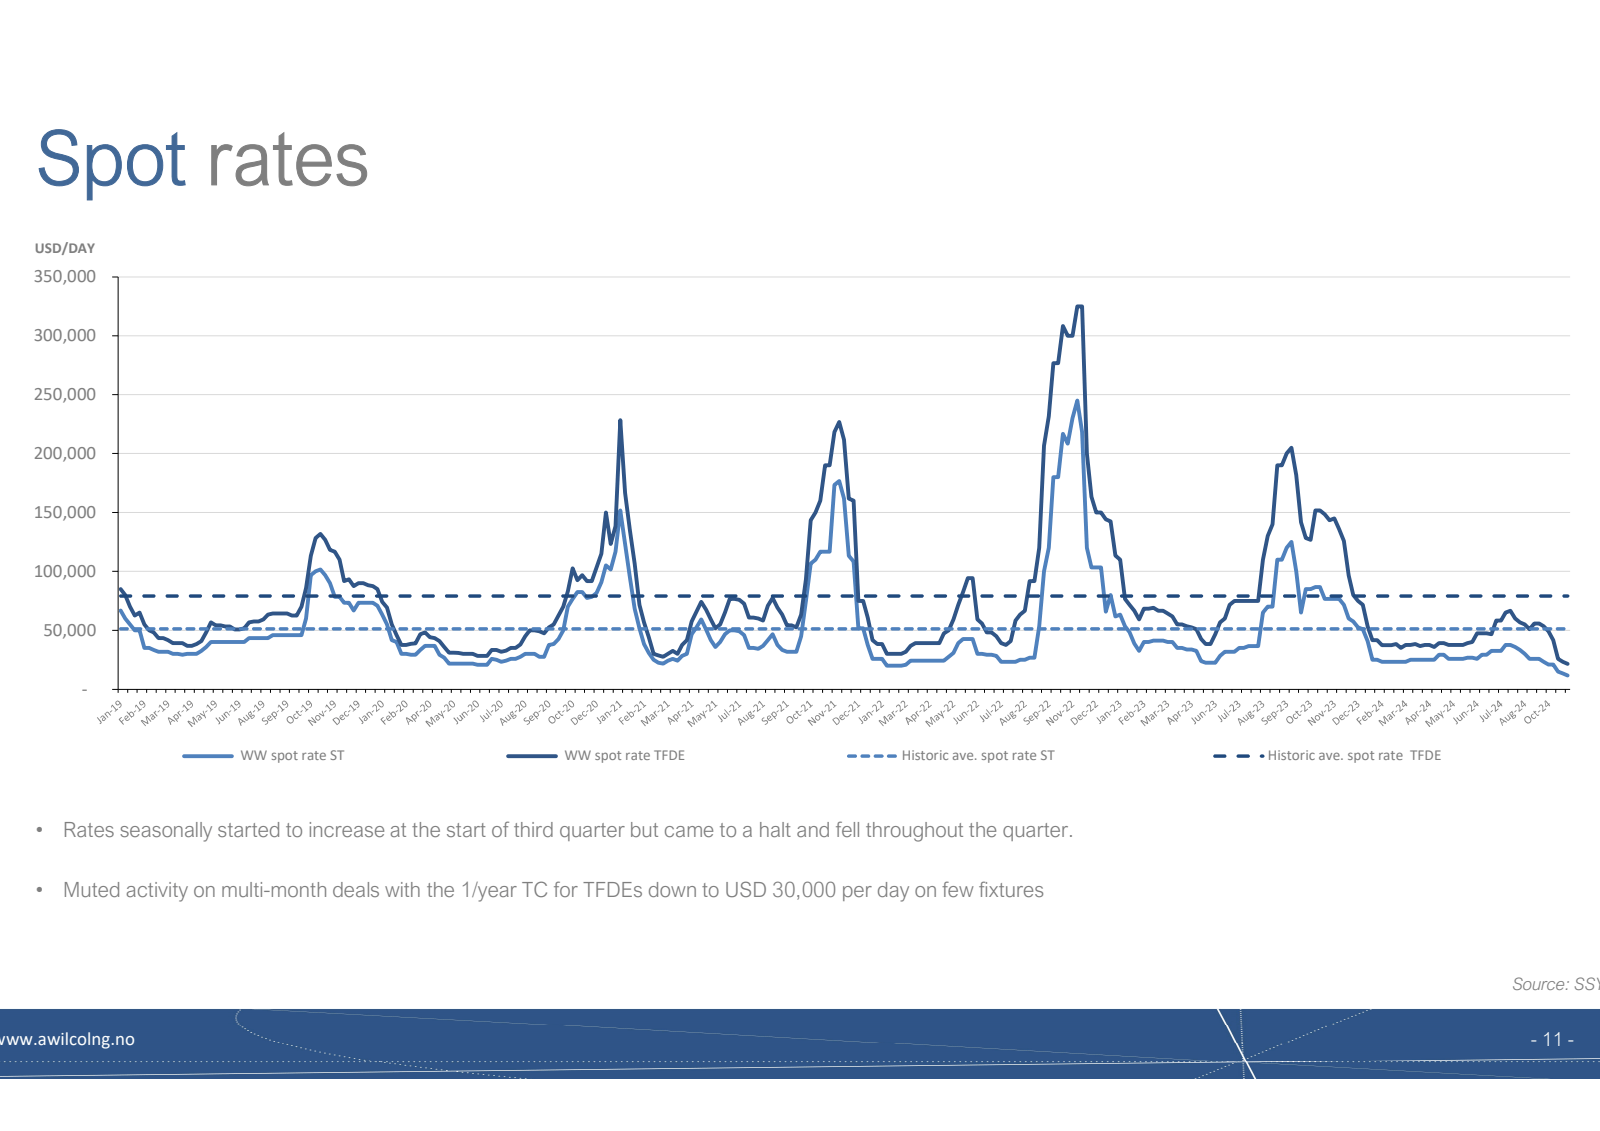Click the Jan-21 x-axis label

point(609,712)
